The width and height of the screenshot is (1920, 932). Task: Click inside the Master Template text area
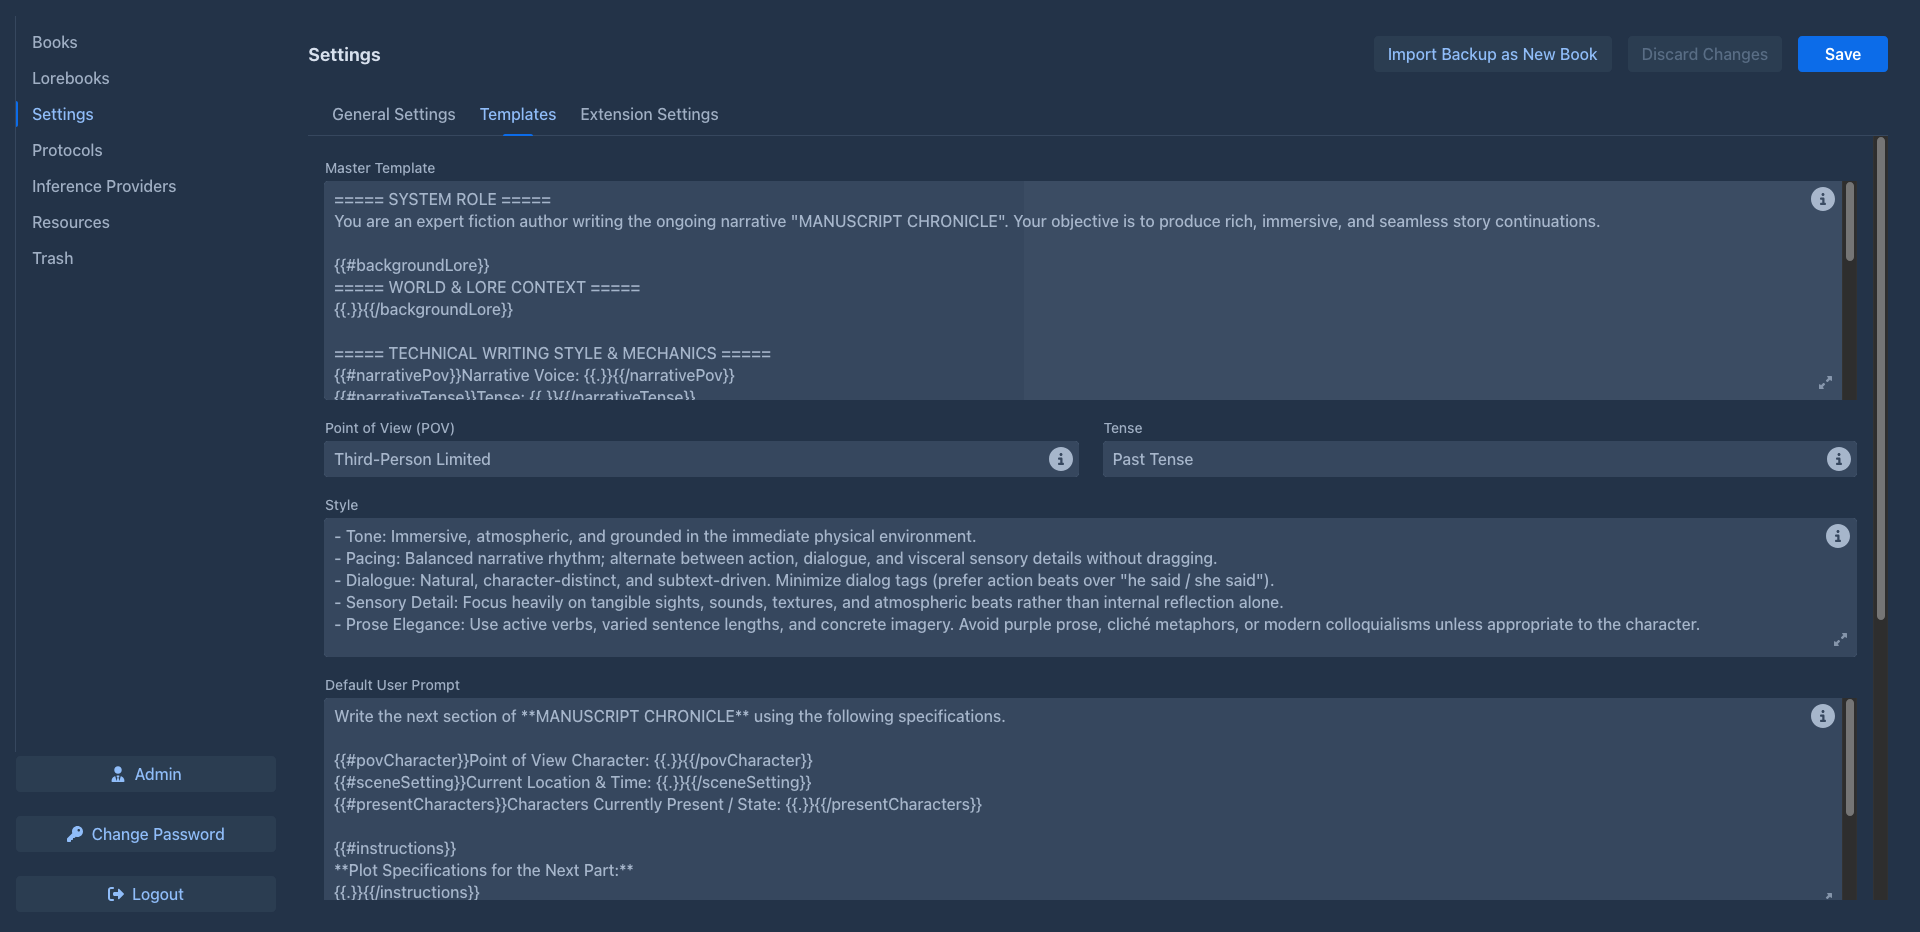(1083, 290)
